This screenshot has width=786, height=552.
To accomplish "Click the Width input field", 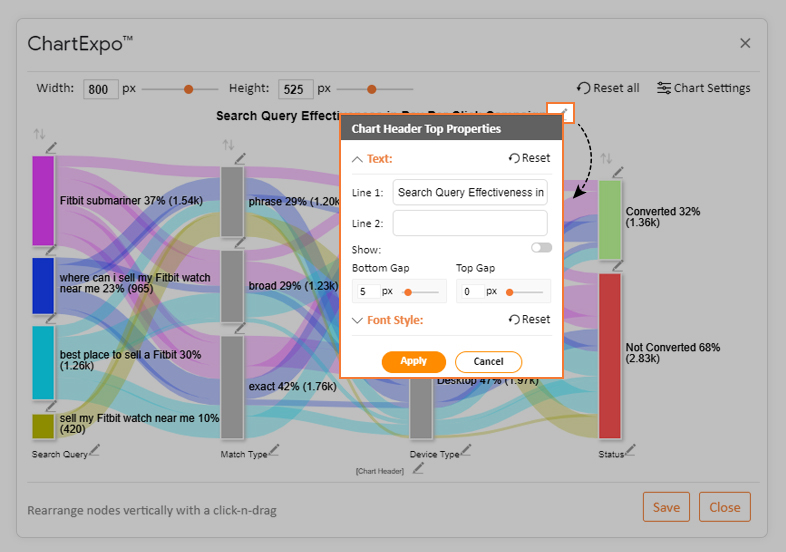I will (101, 89).
